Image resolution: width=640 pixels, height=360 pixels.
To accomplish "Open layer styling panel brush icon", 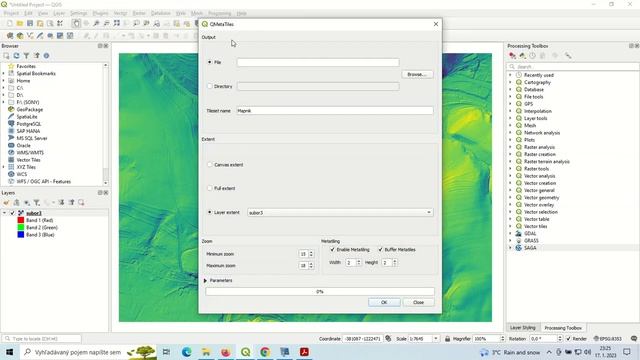I will coord(6,202).
